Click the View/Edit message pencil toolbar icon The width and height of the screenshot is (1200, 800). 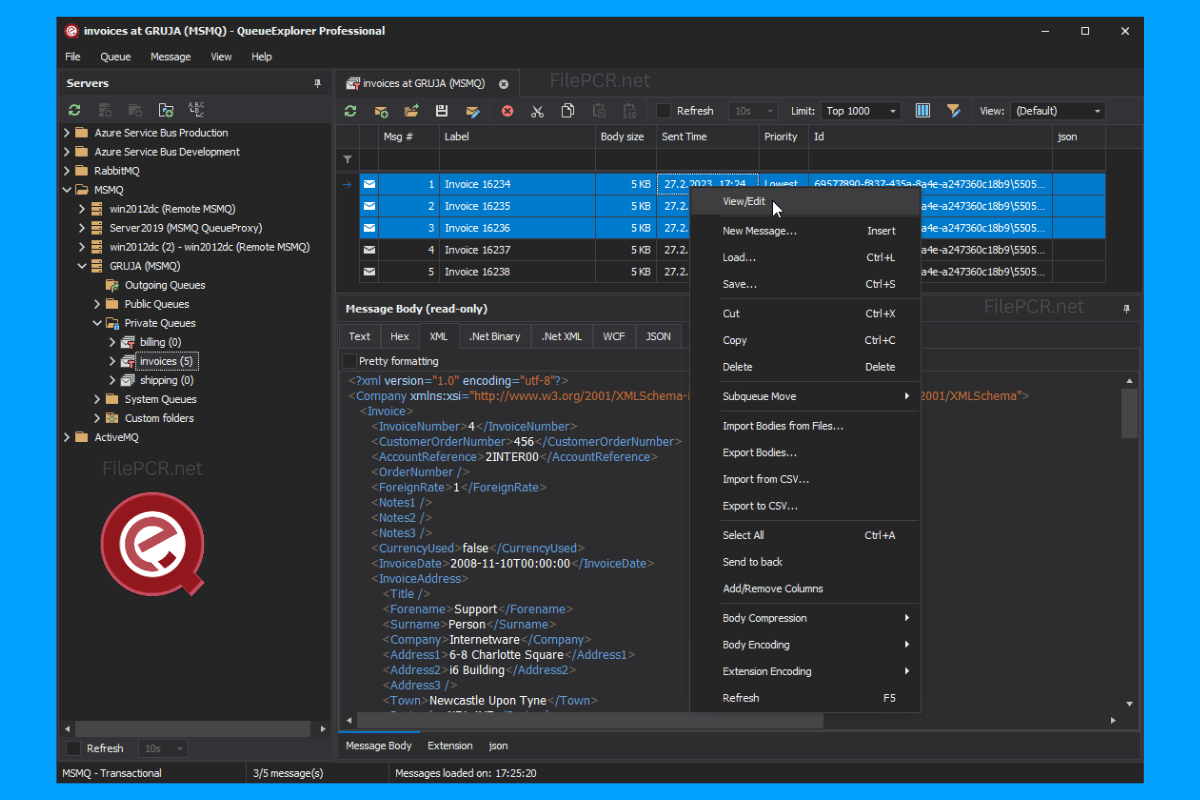(x=472, y=111)
